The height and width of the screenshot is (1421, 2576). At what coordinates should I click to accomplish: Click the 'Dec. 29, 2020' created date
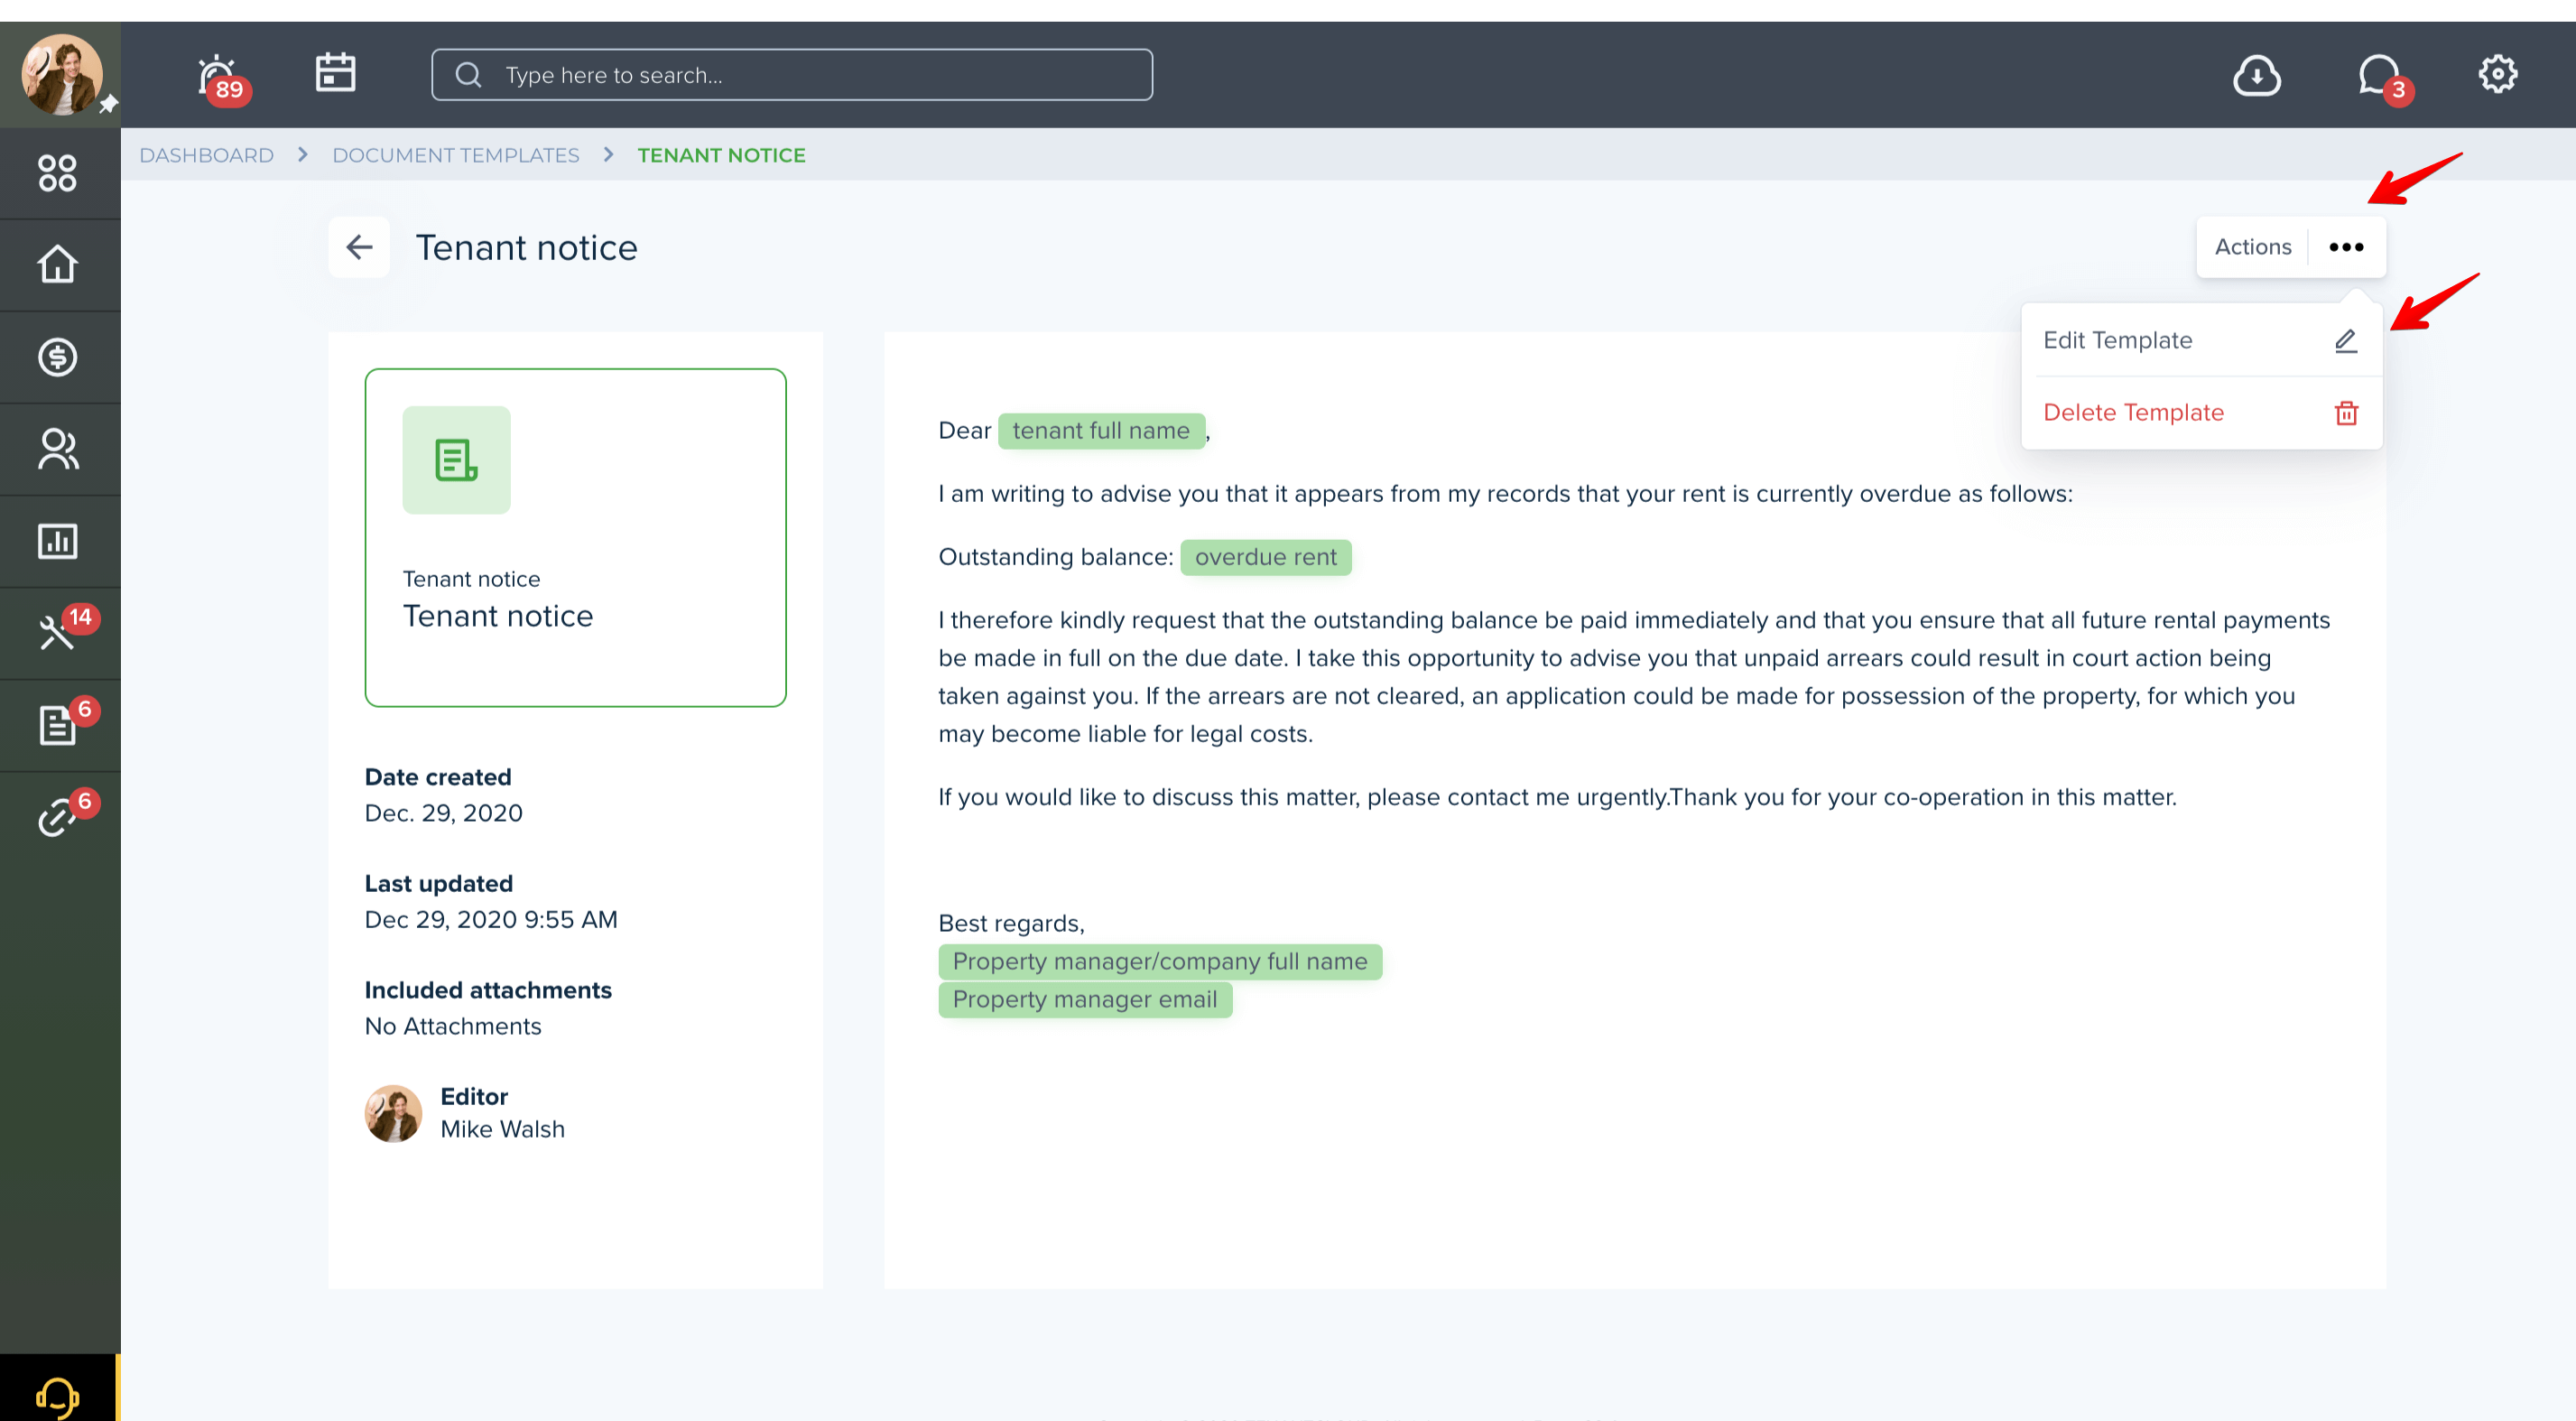coord(443,813)
